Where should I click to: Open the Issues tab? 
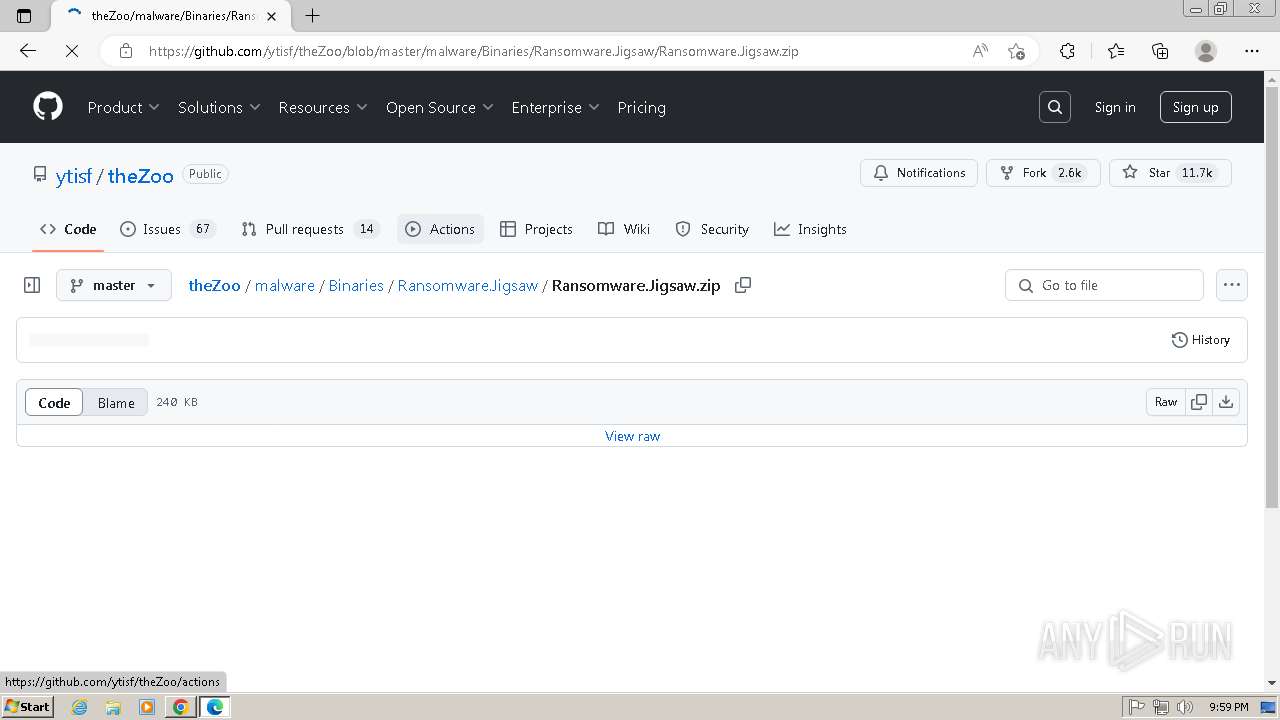point(167,229)
